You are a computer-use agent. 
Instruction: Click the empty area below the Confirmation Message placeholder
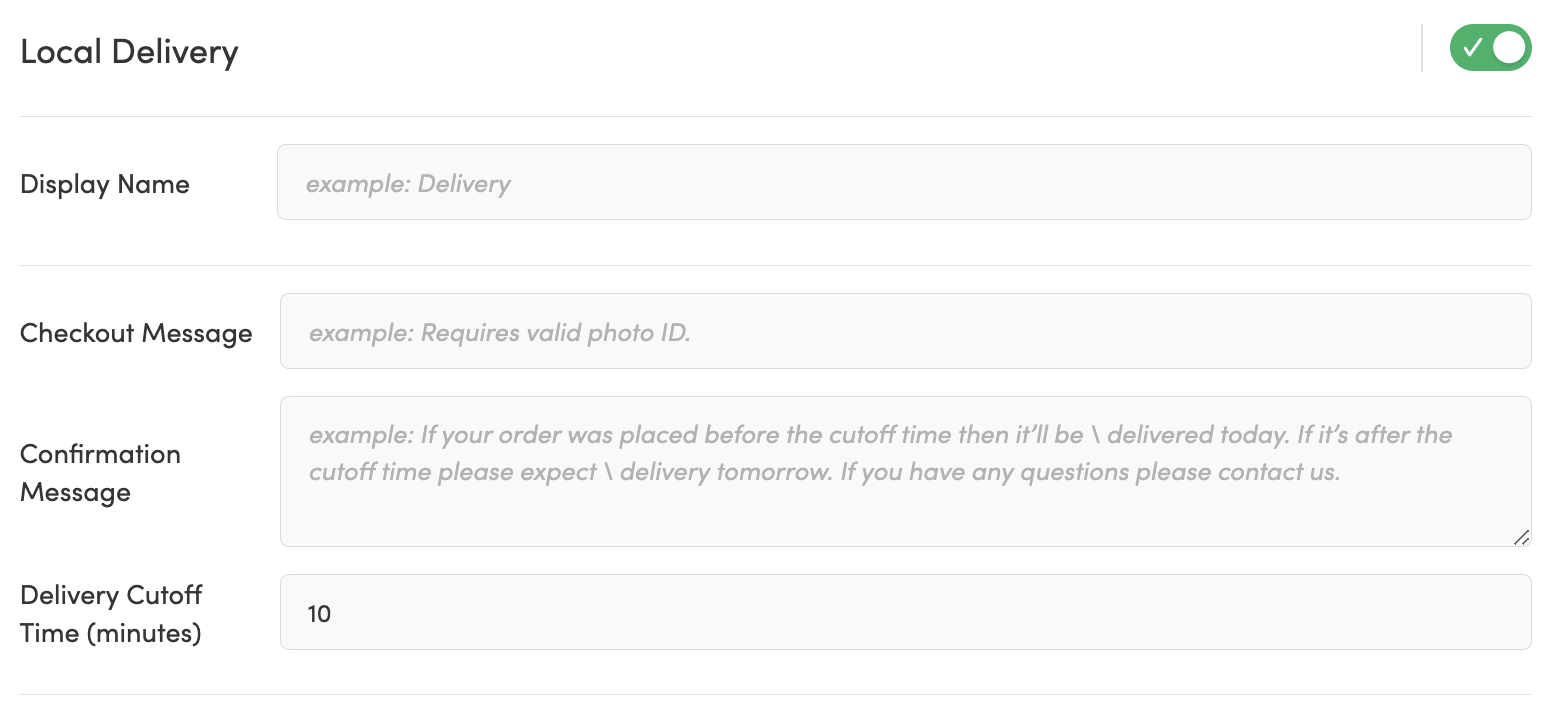pyautogui.click(x=900, y=517)
